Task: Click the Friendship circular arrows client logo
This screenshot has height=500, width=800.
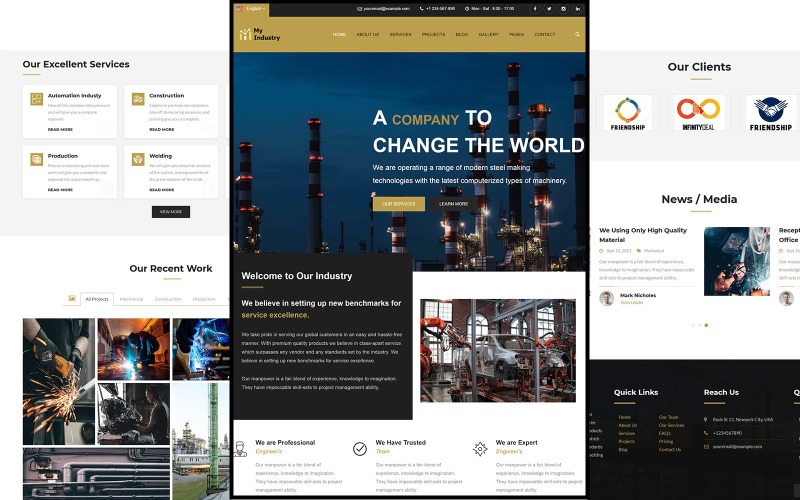Action: [628, 113]
